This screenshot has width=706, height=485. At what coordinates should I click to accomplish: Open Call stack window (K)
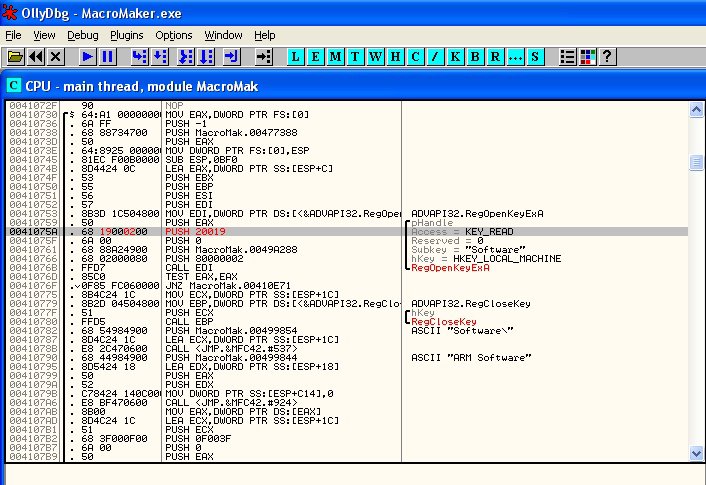455,57
